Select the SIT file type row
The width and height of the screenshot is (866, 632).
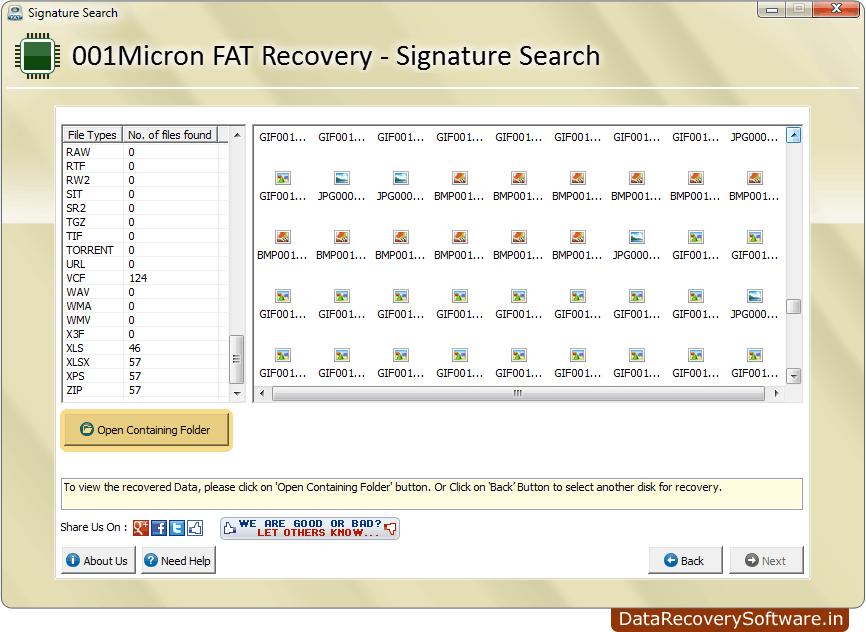pos(145,194)
